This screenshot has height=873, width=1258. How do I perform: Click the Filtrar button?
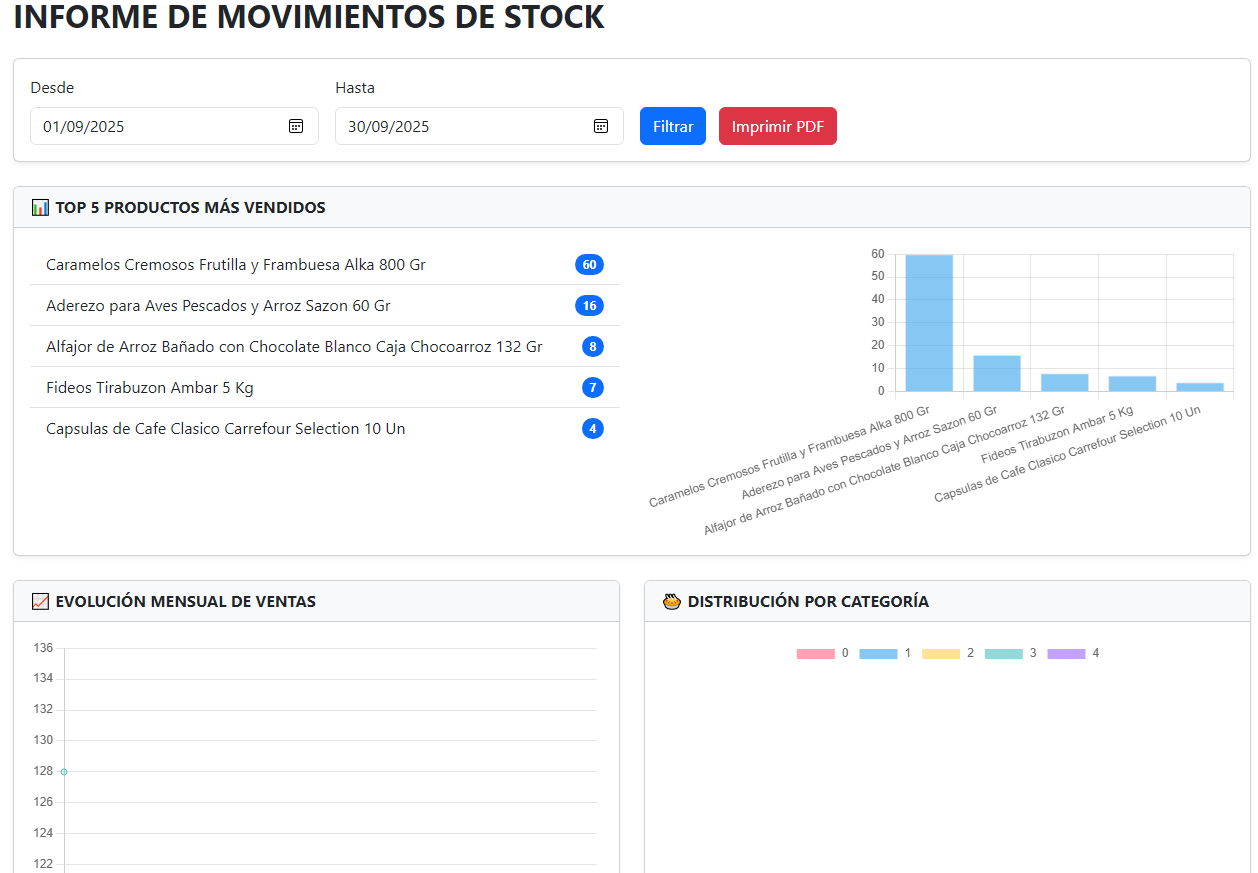coord(673,126)
